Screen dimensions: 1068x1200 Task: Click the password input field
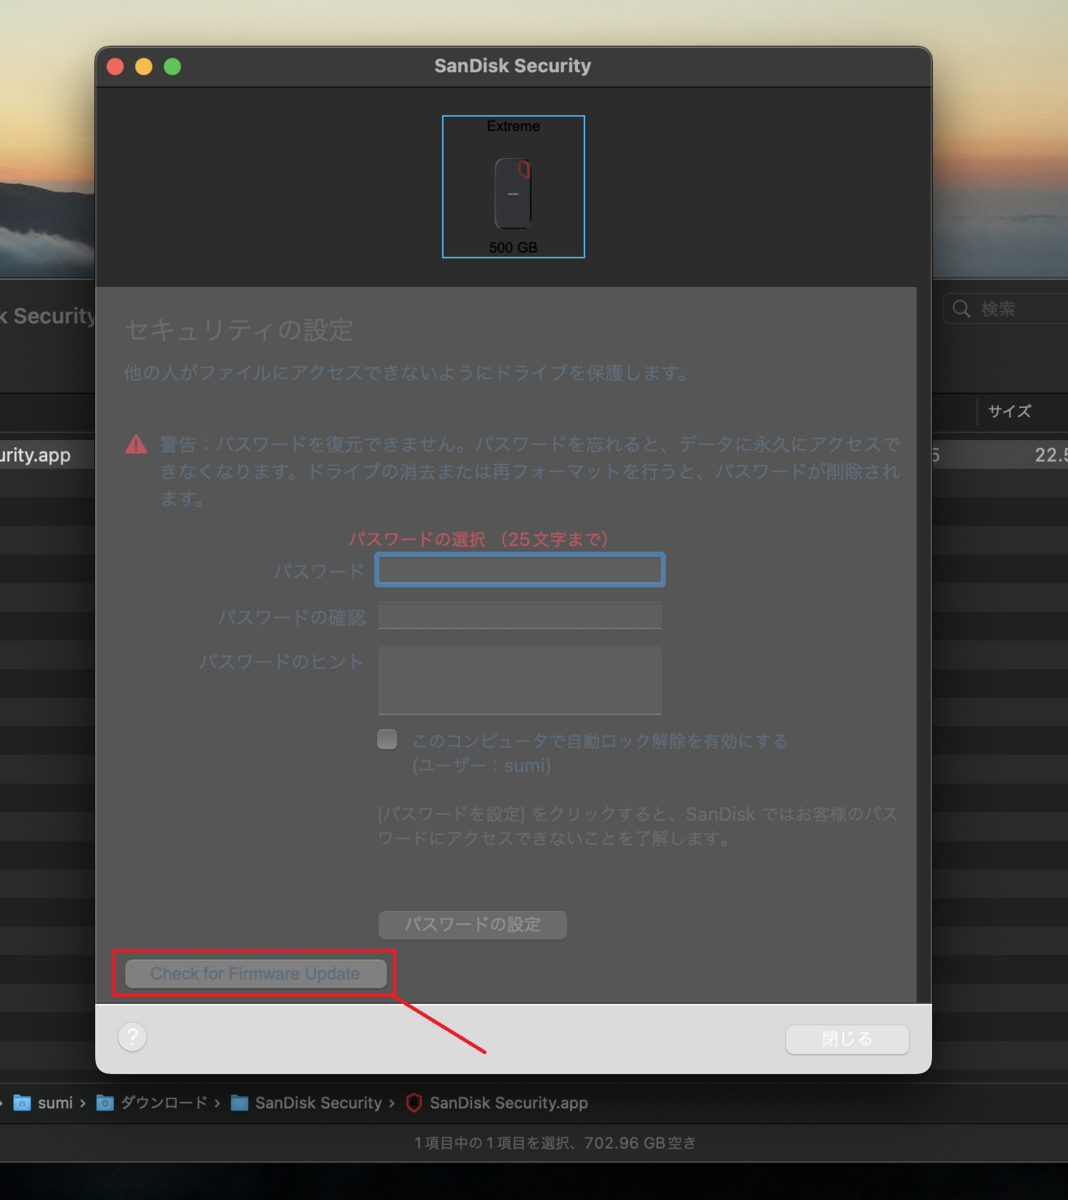[520, 570]
